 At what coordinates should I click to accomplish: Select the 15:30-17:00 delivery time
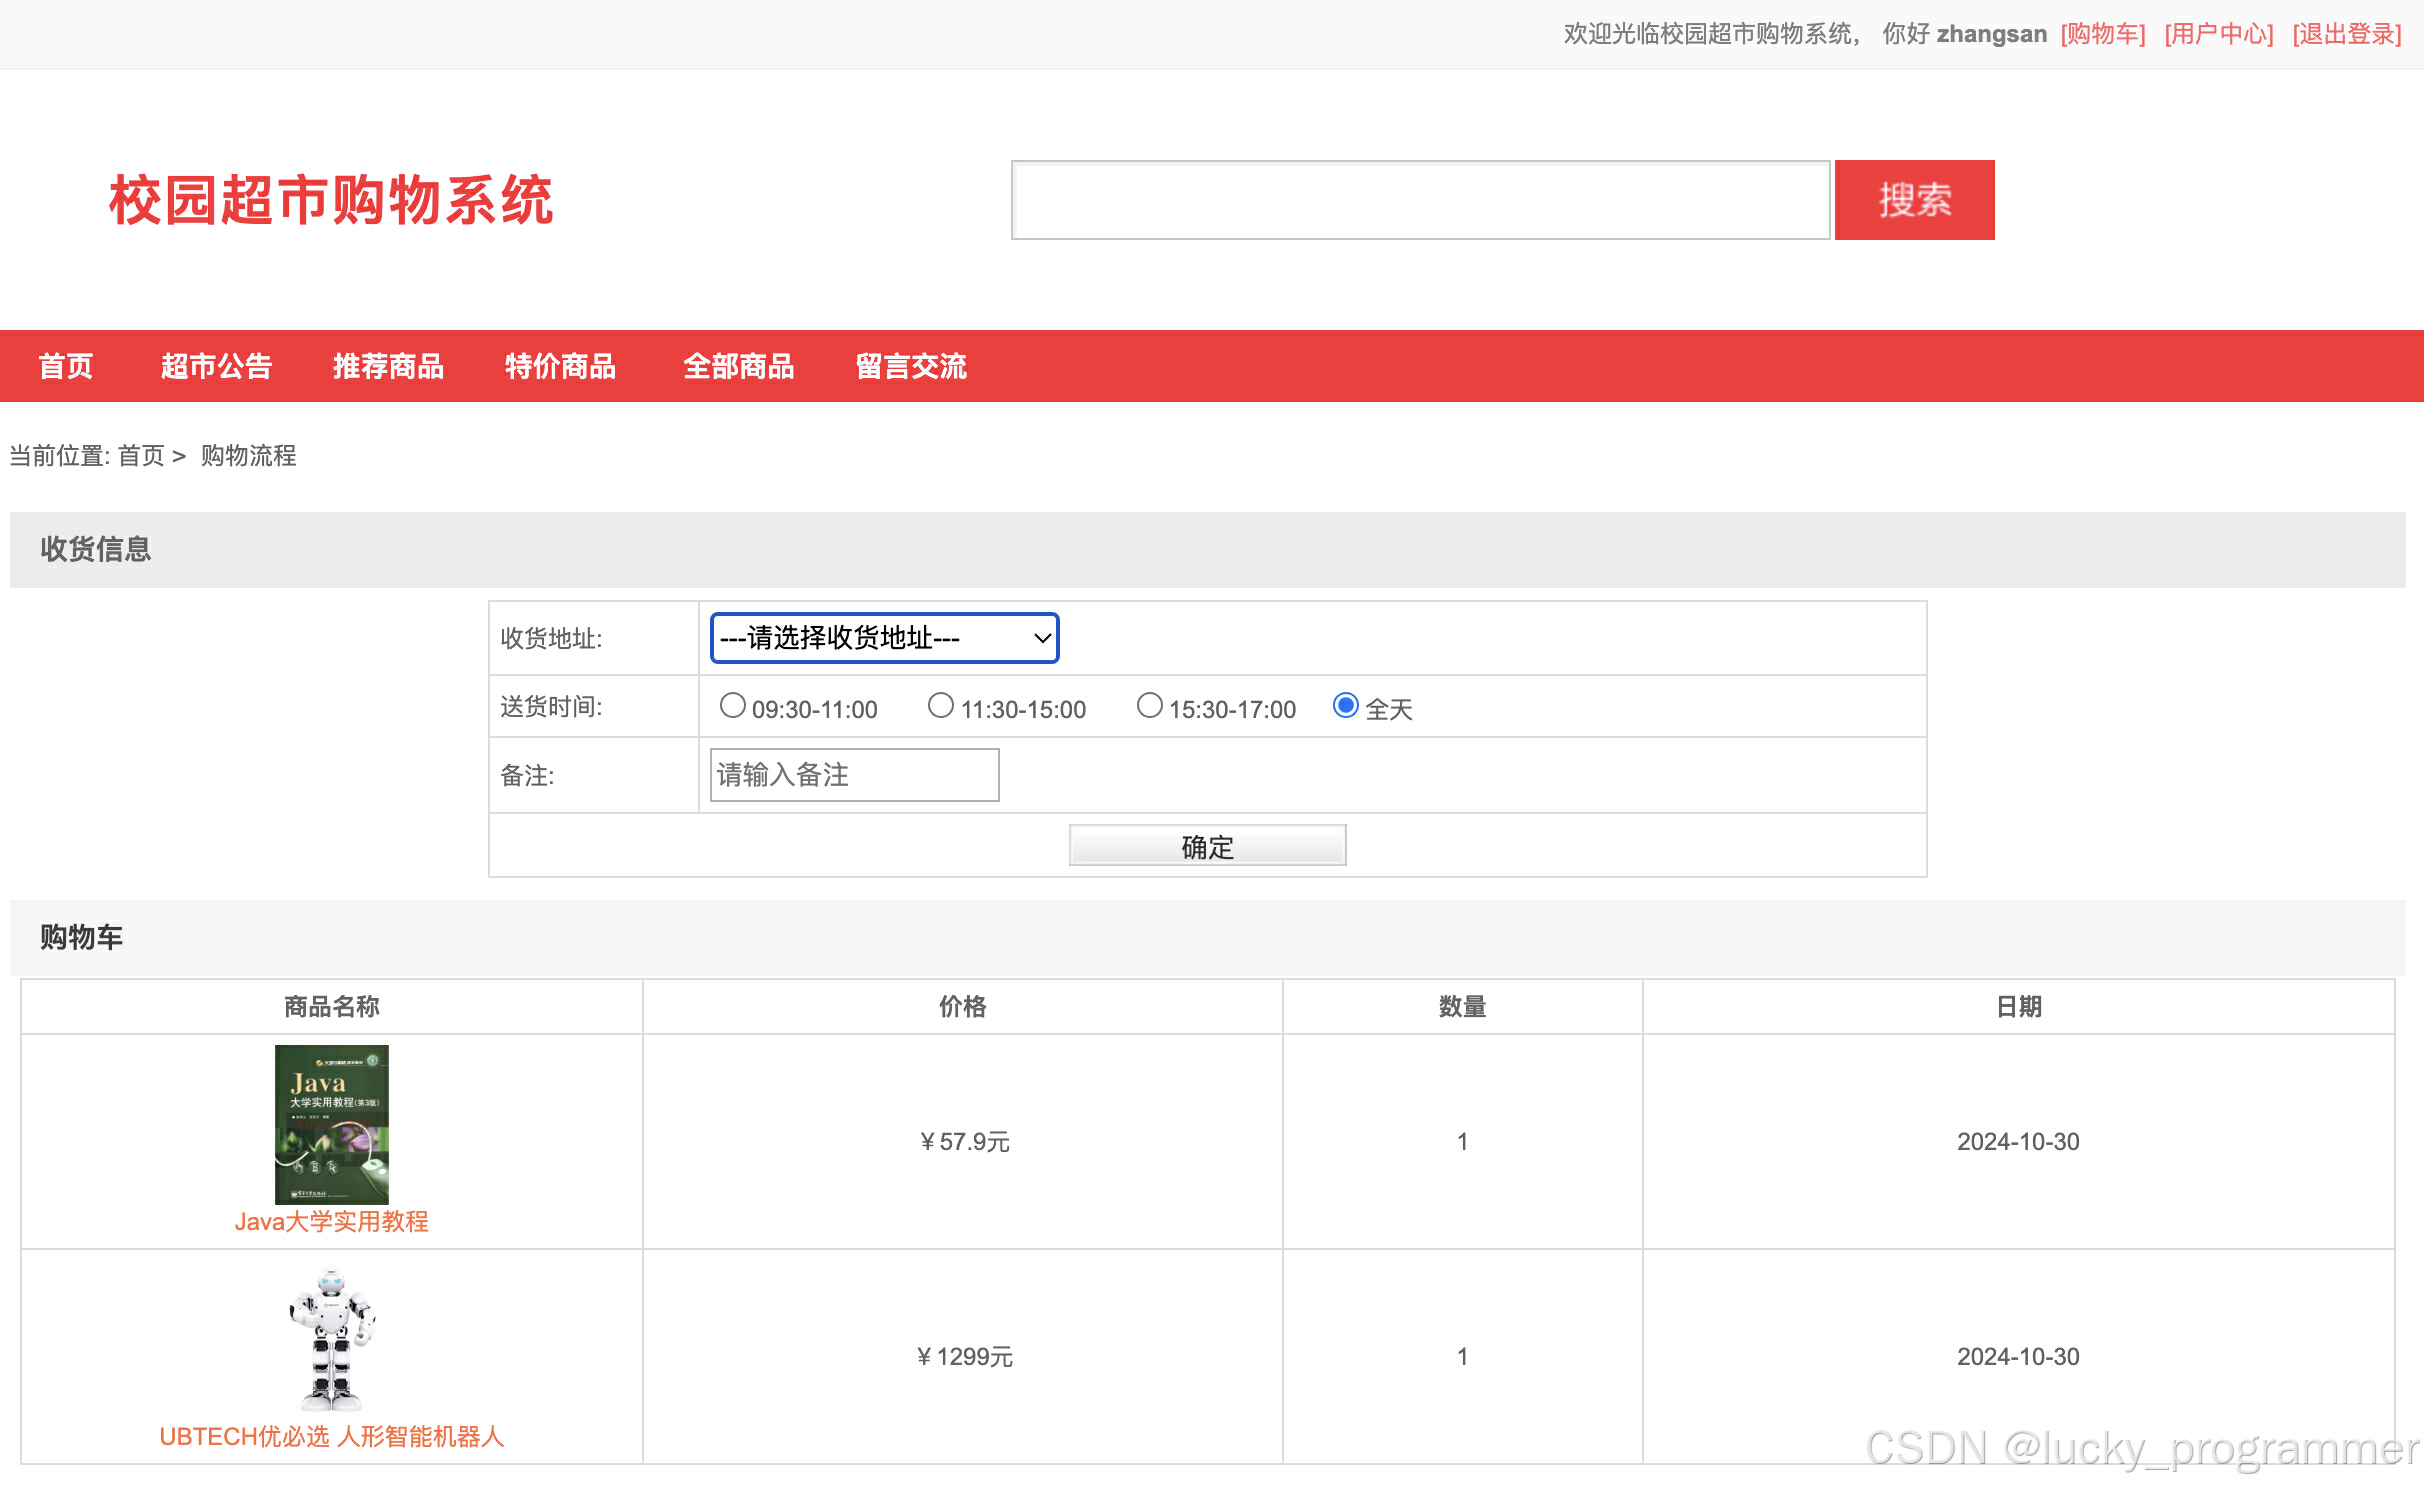(x=1150, y=706)
